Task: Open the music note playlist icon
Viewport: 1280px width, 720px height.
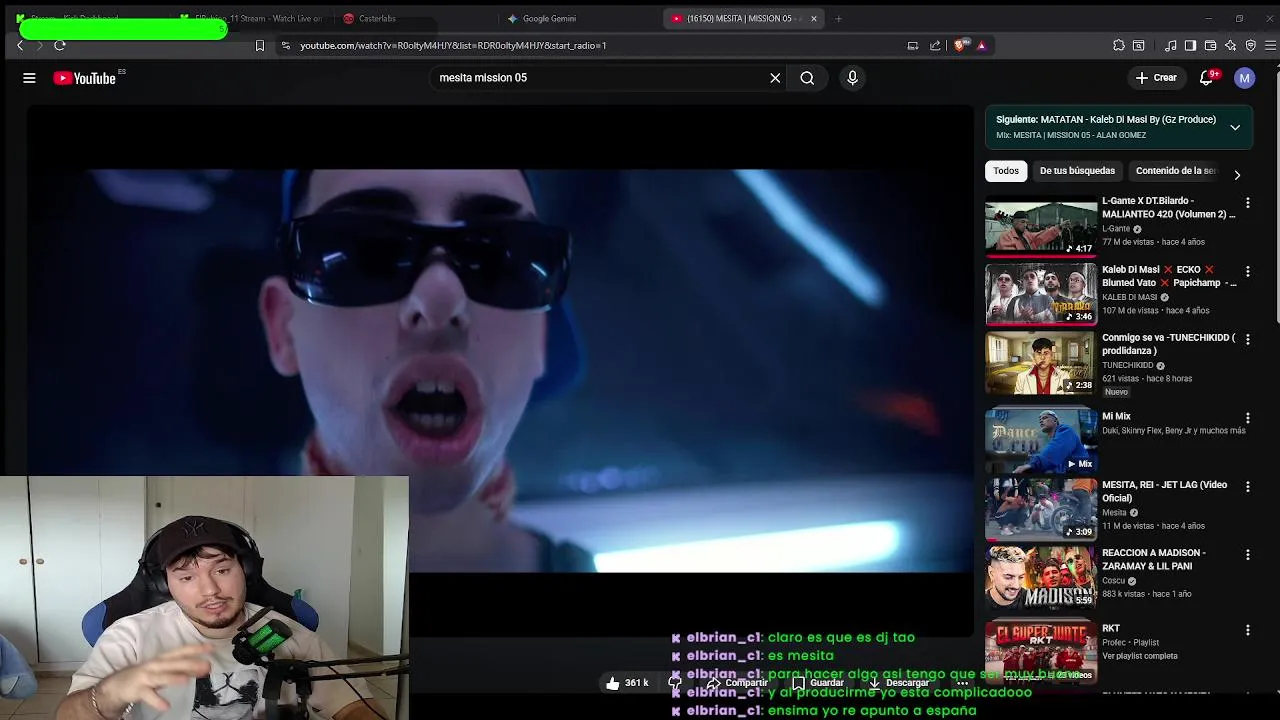Action: (x=1171, y=45)
